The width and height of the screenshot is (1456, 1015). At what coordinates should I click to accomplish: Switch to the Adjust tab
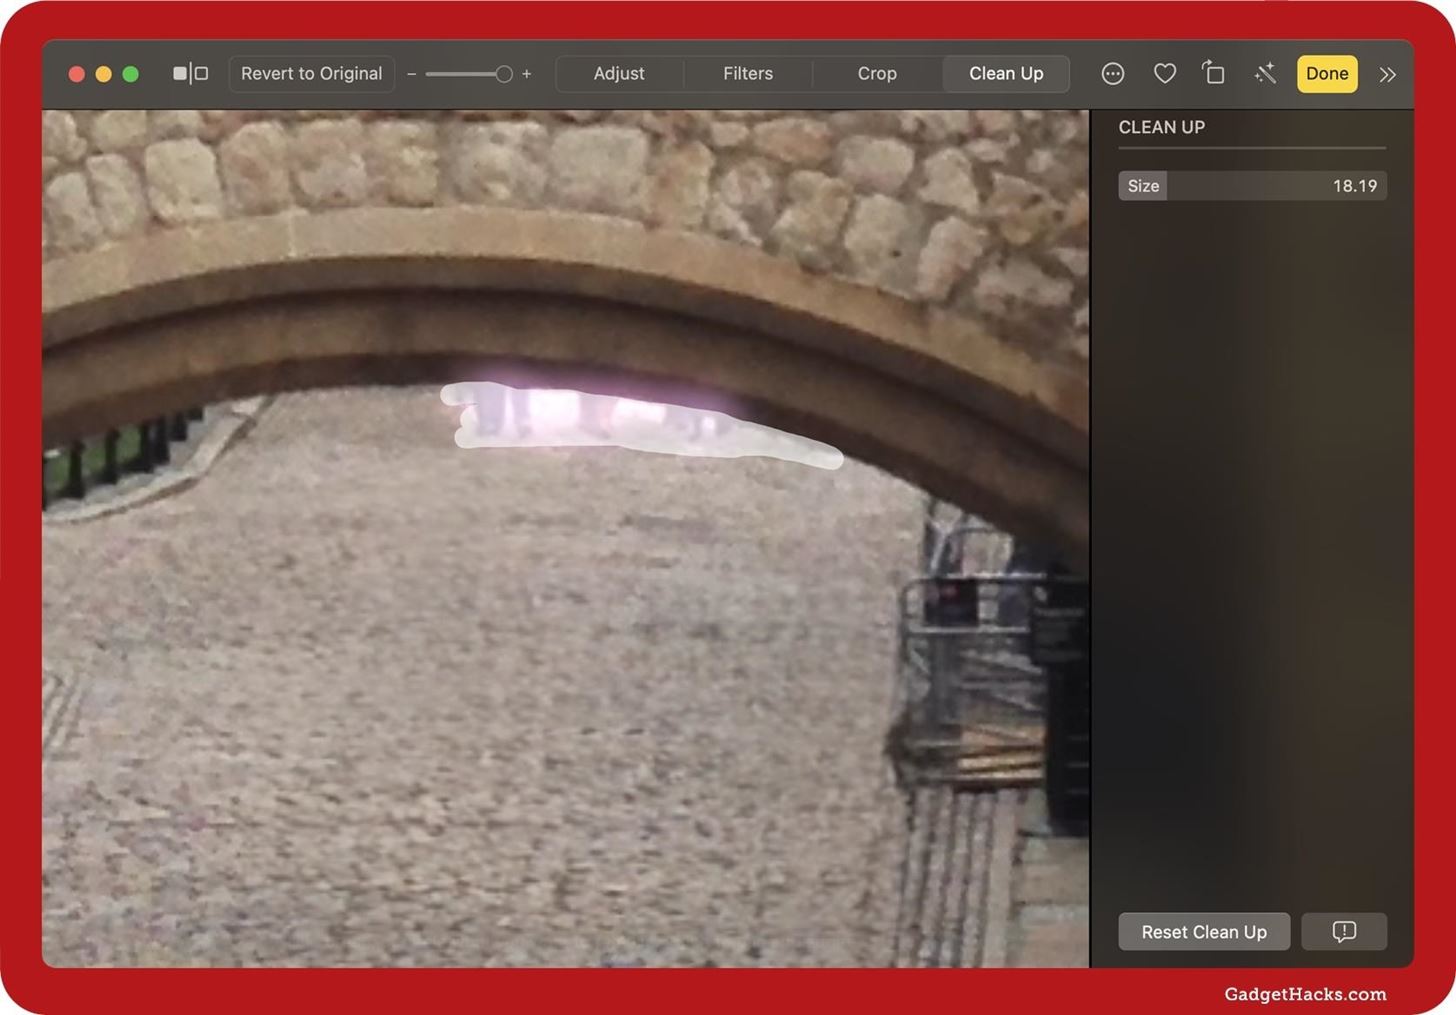click(619, 73)
